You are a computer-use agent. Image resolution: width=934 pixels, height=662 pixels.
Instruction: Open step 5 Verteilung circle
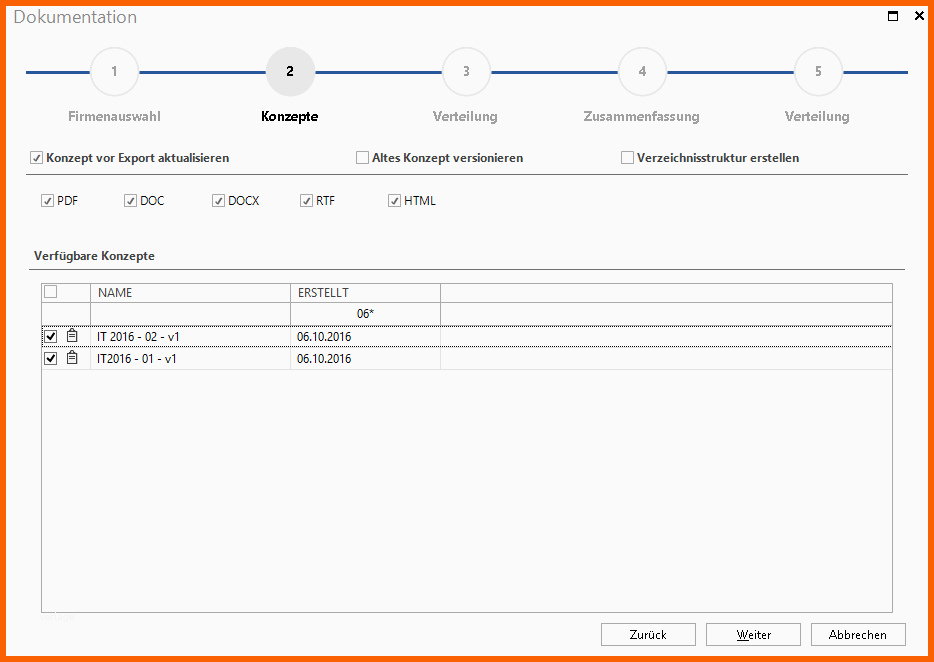[818, 72]
